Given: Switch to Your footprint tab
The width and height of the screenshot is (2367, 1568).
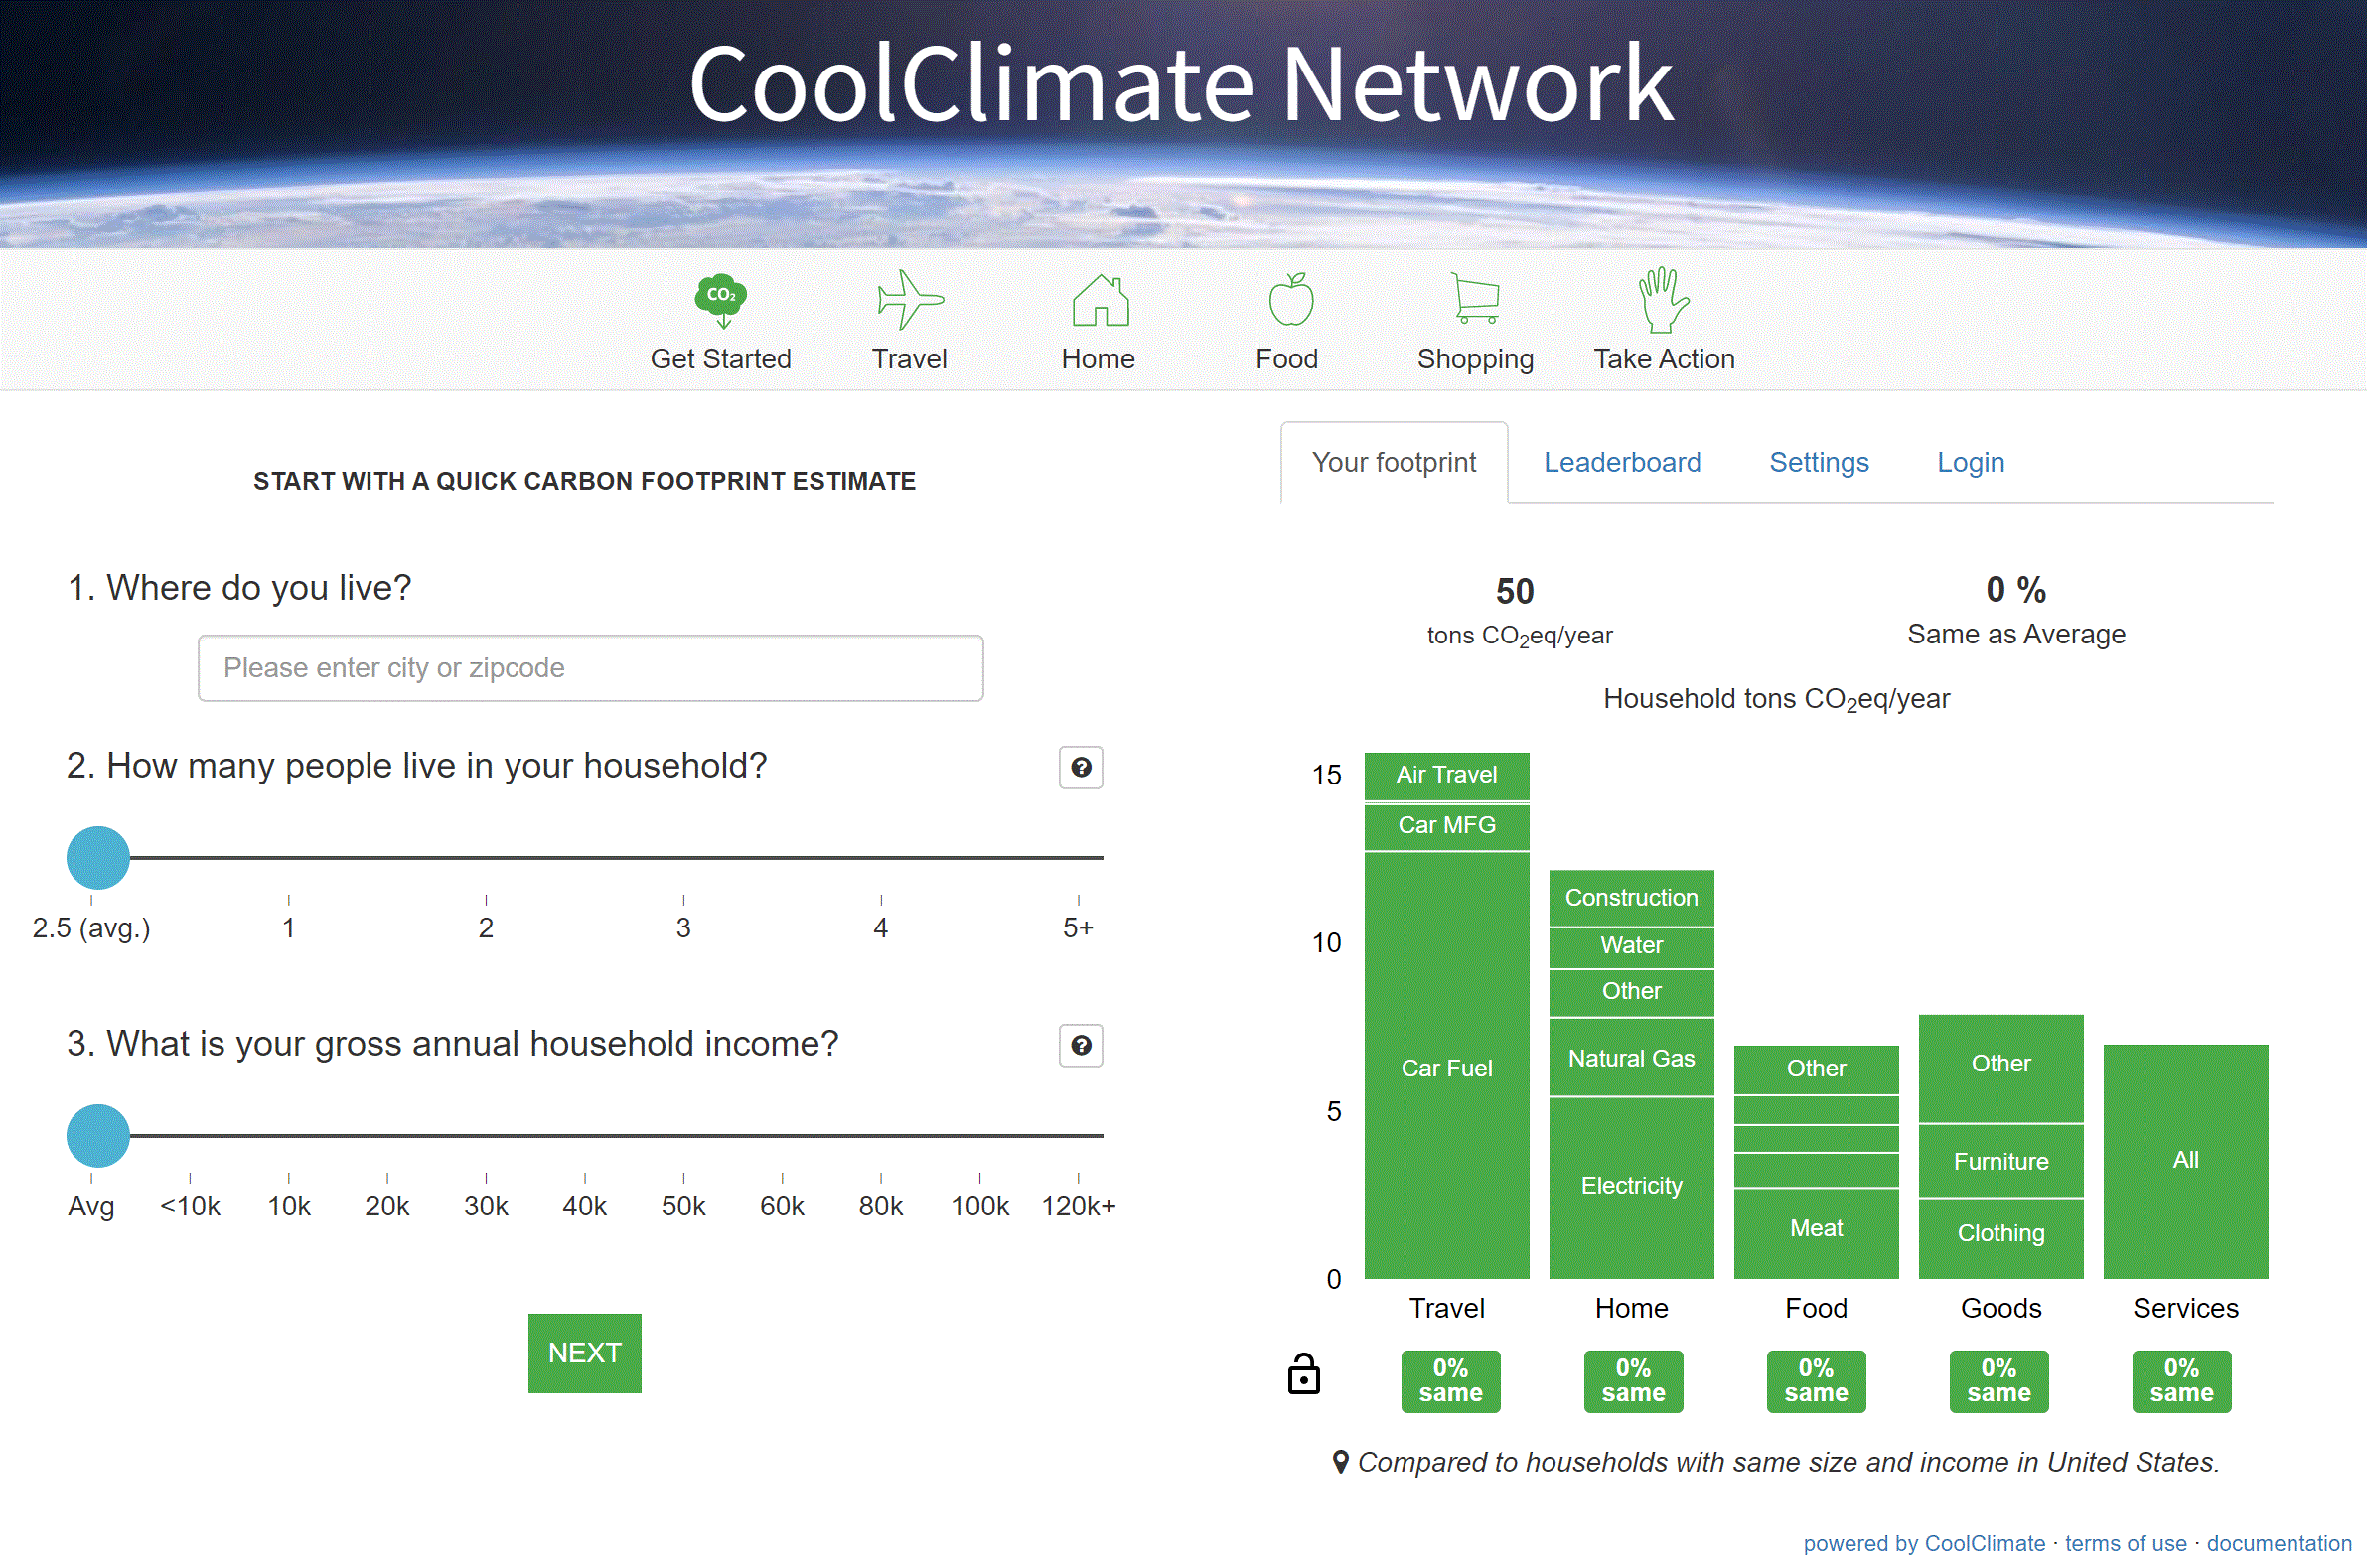Looking at the screenshot, I should pyautogui.click(x=1394, y=463).
